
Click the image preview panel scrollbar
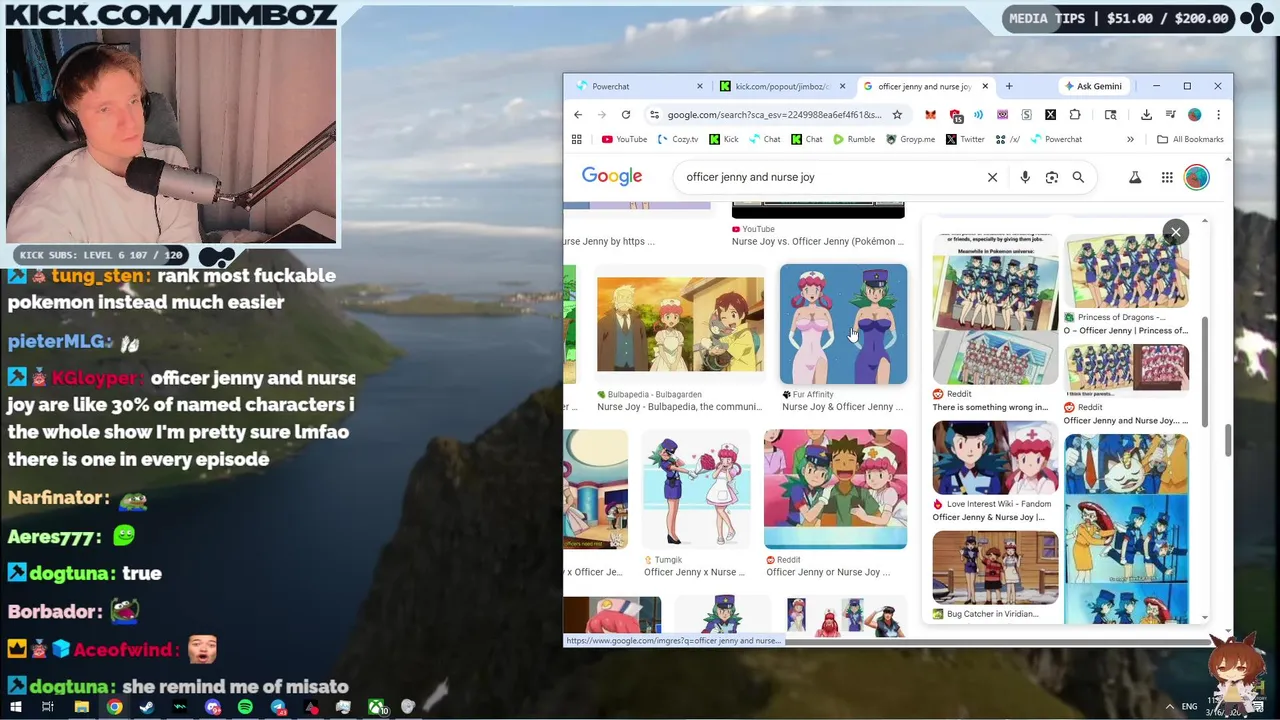[1205, 370]
